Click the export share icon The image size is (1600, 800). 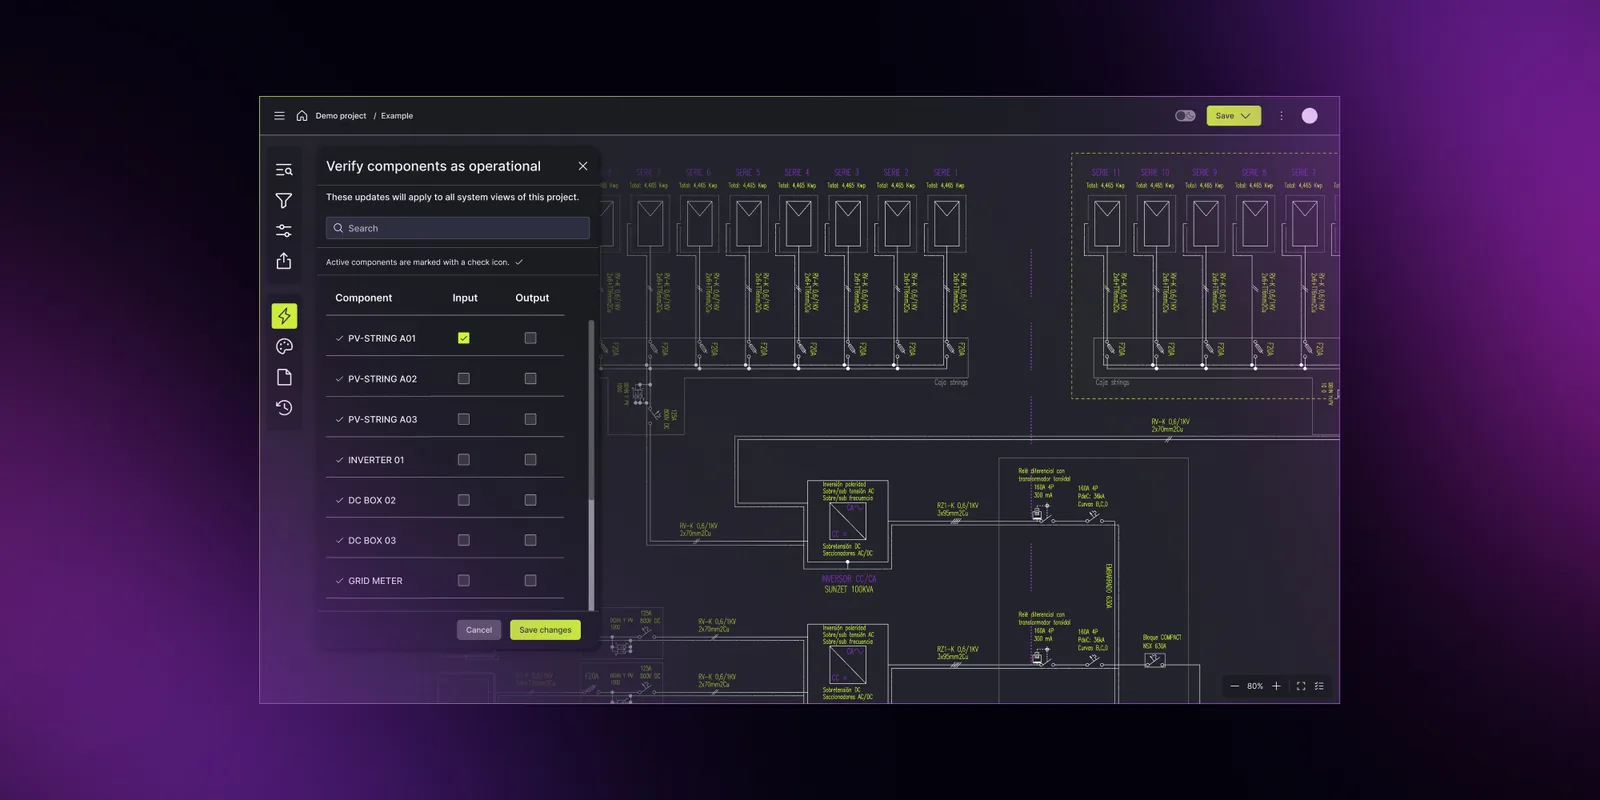point(284,261)
